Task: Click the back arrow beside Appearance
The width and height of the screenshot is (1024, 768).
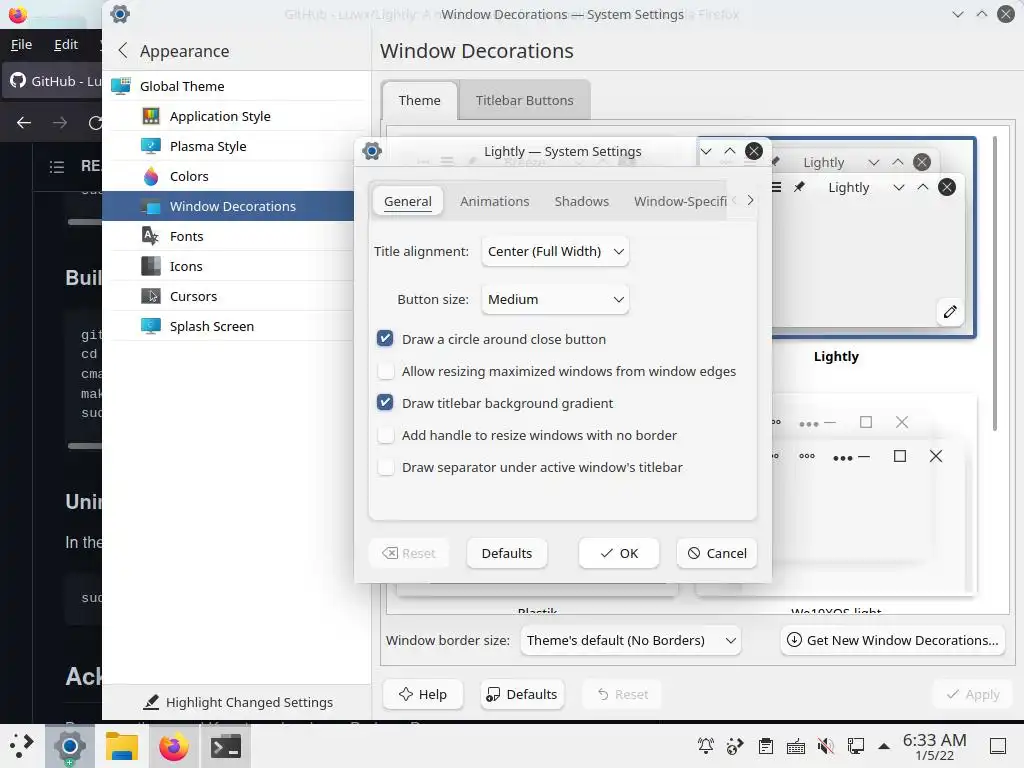Action: (123, 51)
